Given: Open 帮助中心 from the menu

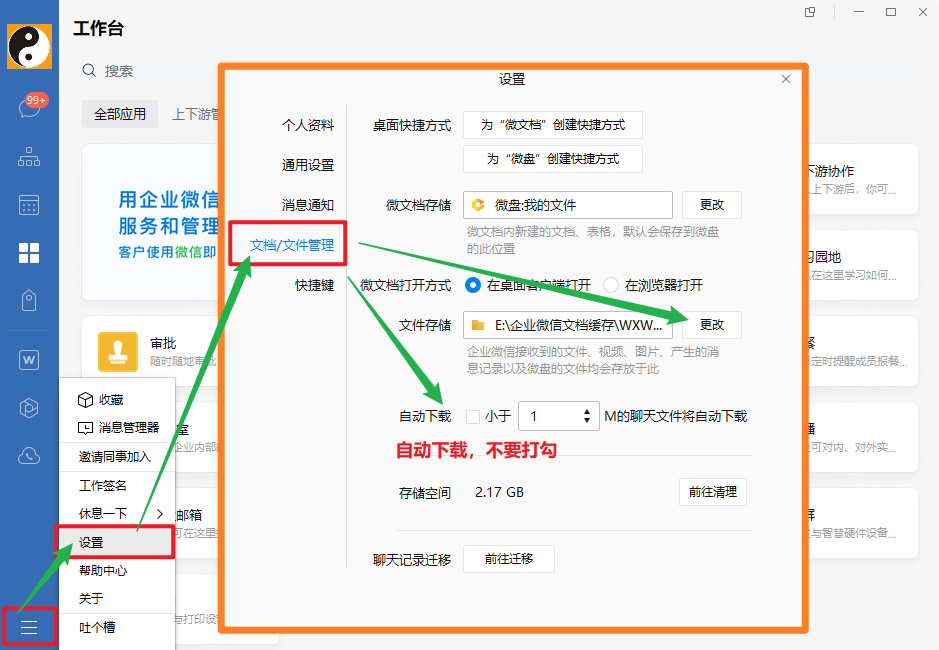Looking at the screenshot, I should (x=117, y=570).
